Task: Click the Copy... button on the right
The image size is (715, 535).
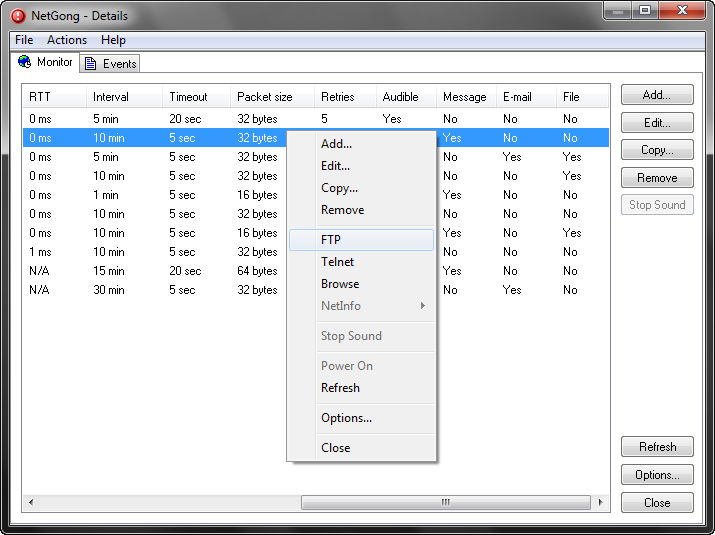Action: point(657,150)
